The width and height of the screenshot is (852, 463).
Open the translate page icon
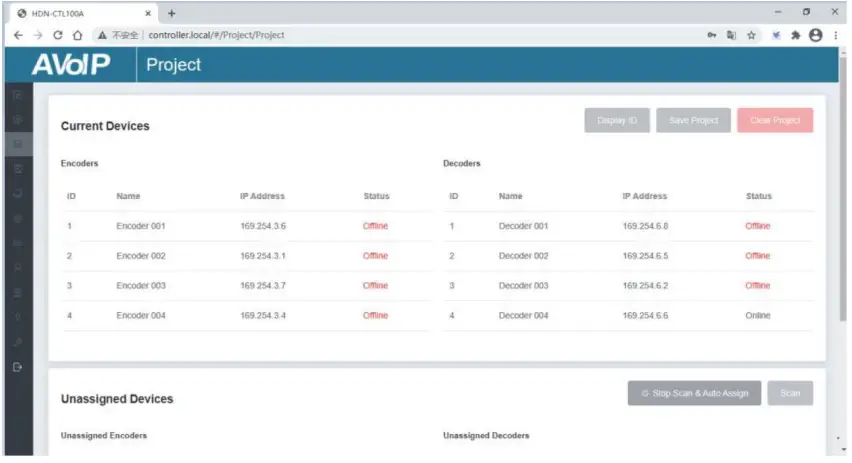click(x=731, y=35)
